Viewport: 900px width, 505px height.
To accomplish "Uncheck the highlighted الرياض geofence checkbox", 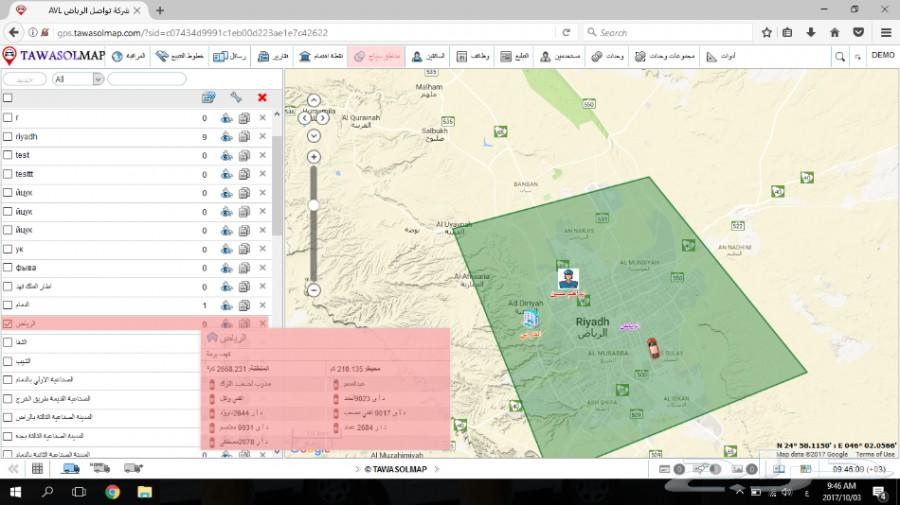I will coord(7,324).
